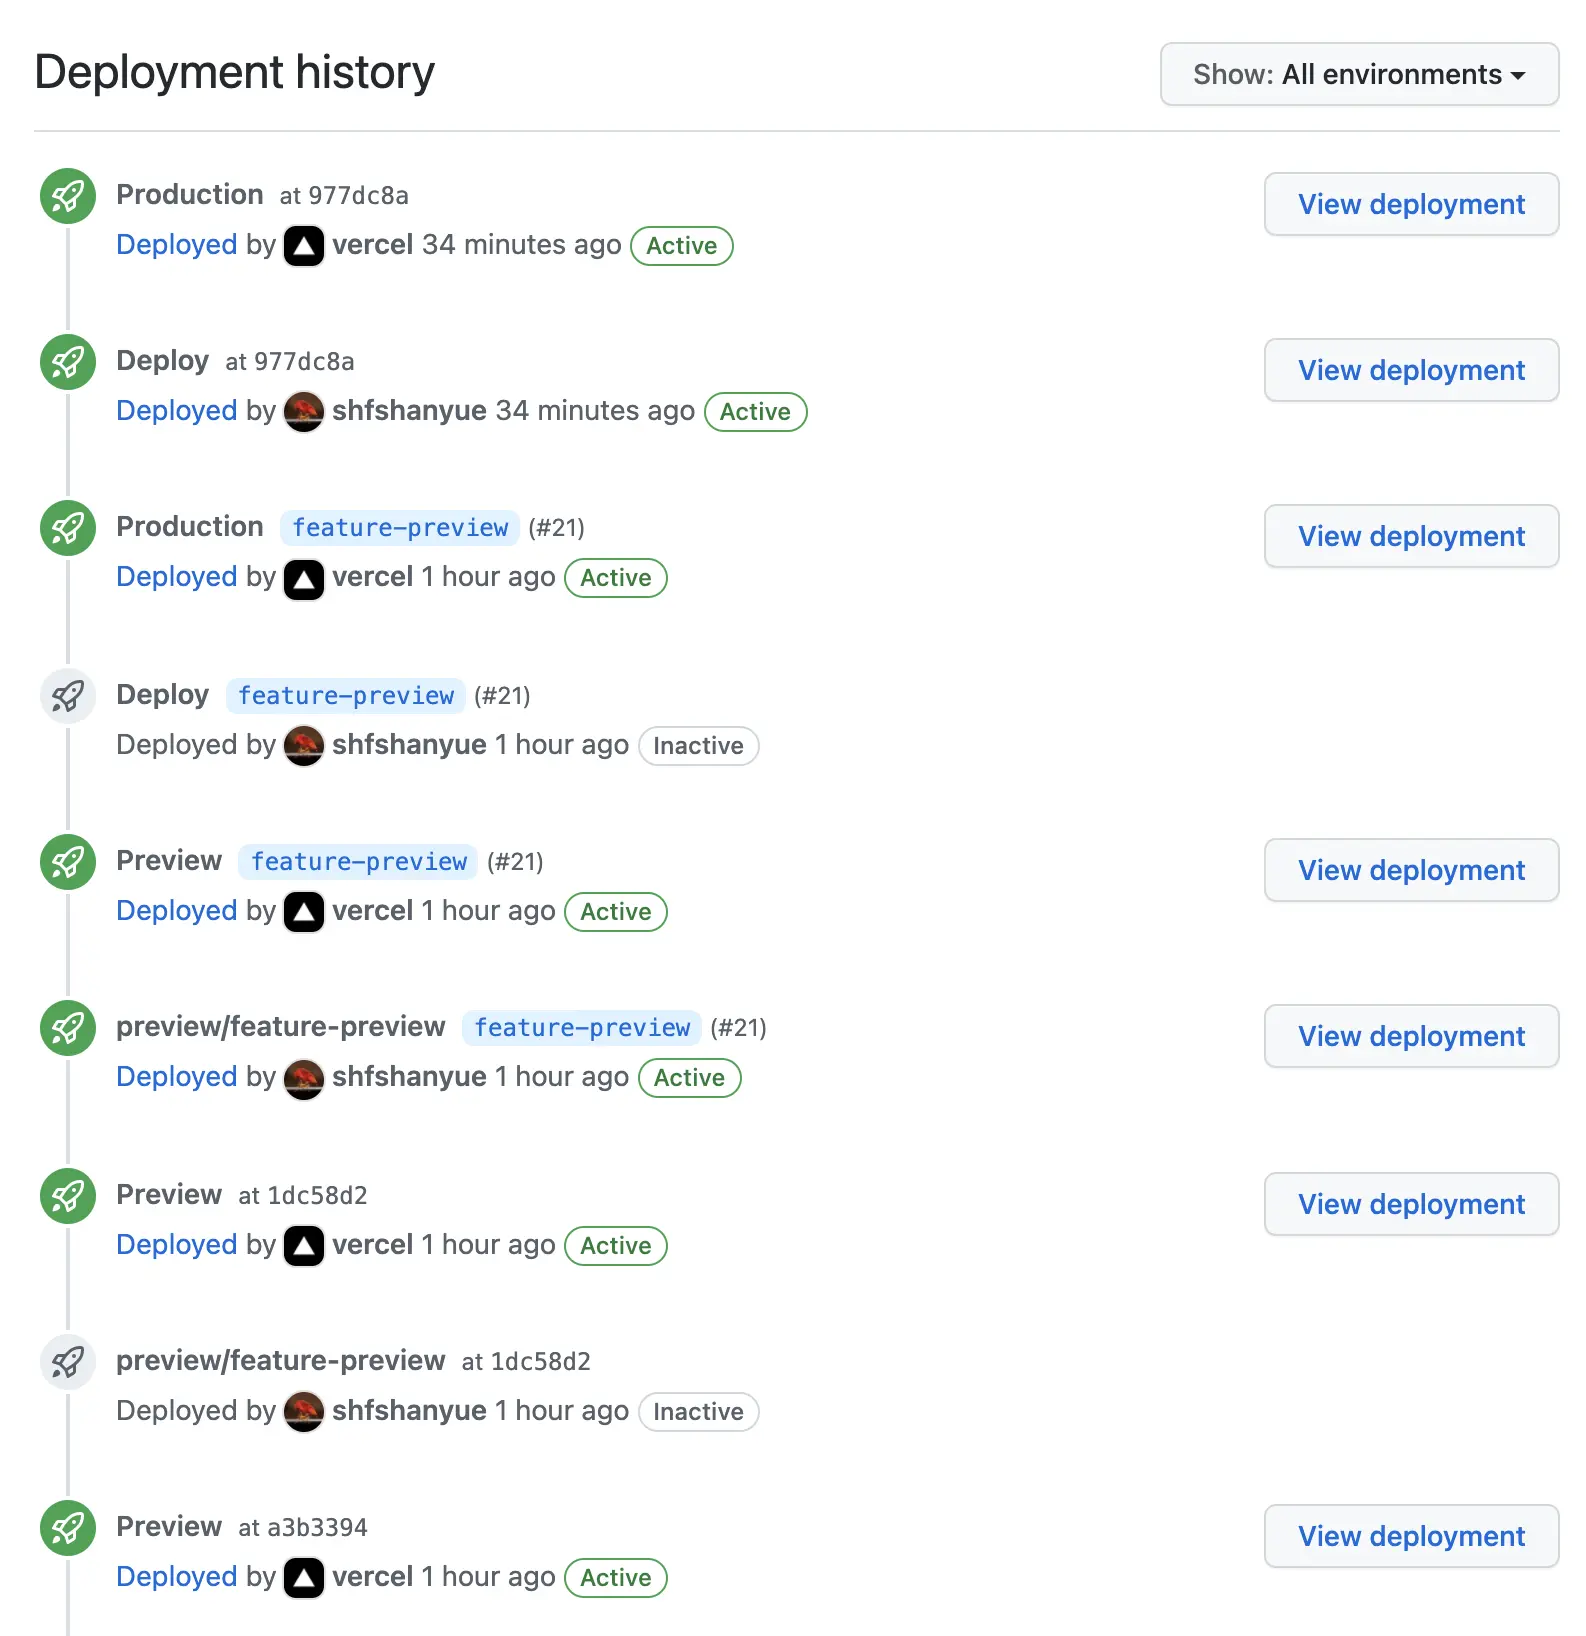The width and height of the screenshot is (1586, 1636).
Task: Click rocket icon for Production at 977dc8a
Action: (68, 196)
